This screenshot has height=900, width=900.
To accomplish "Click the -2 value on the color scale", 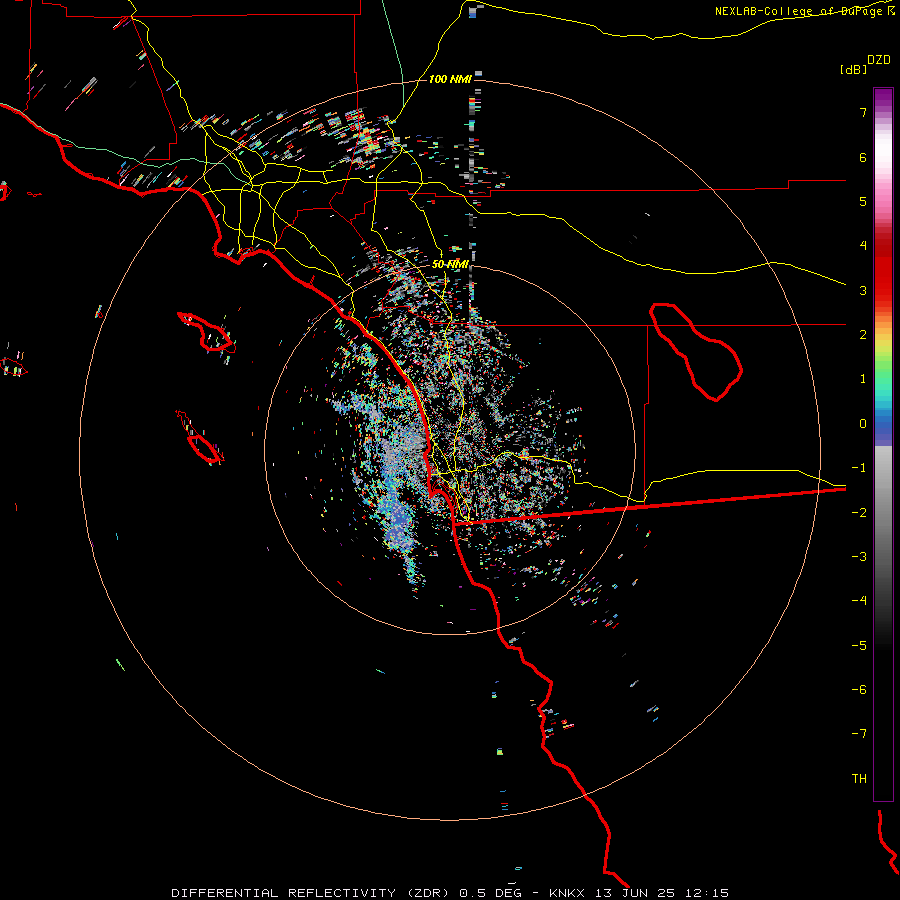I will click(x=859, y=513).
